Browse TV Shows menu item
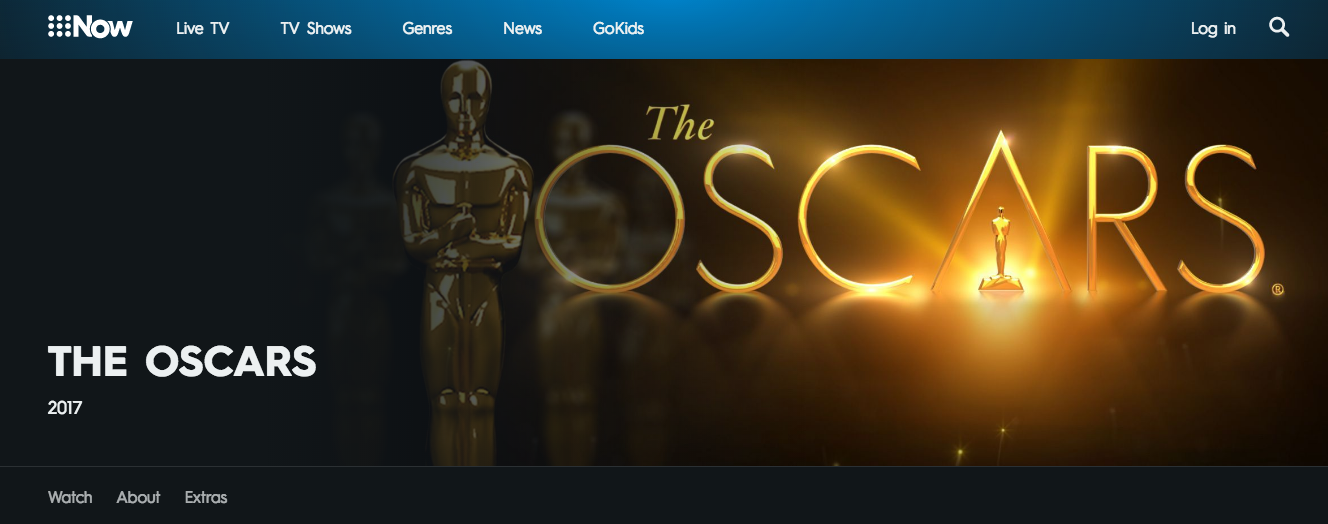Viewport: 1328px width, 524px height. [x=316, y=28]
